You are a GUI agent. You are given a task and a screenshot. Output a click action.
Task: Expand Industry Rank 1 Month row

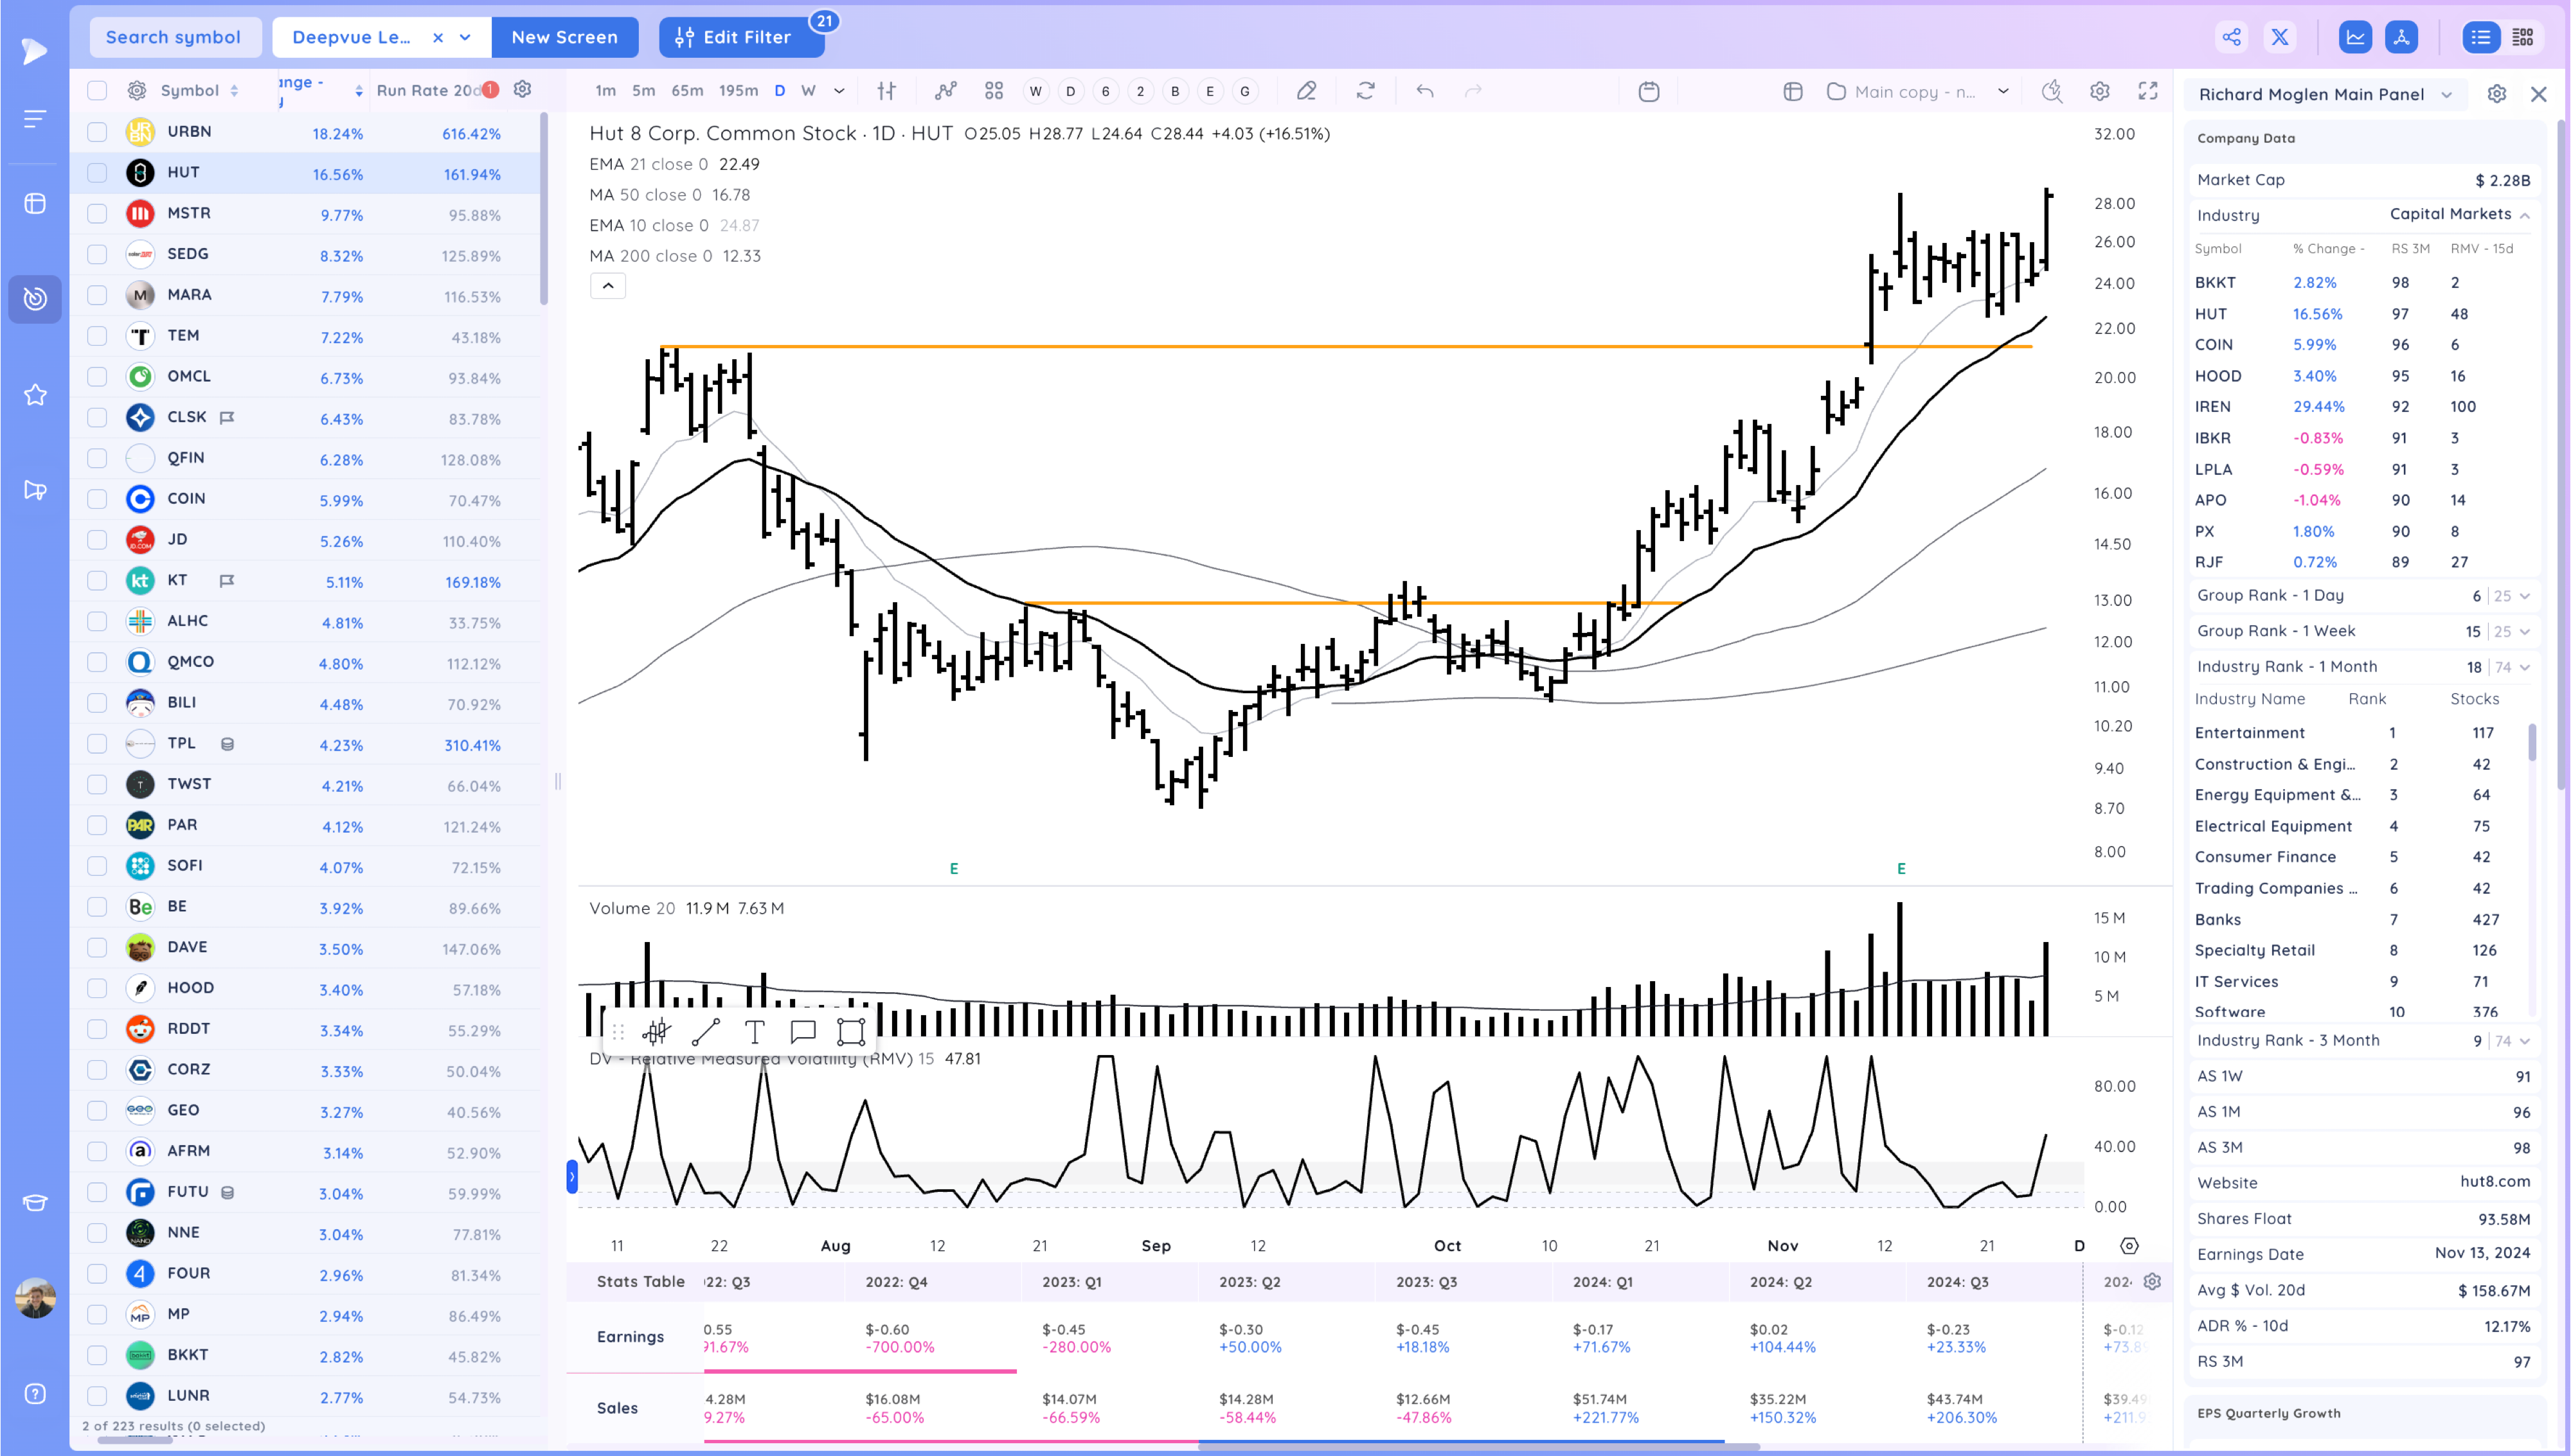point(2524,667)
